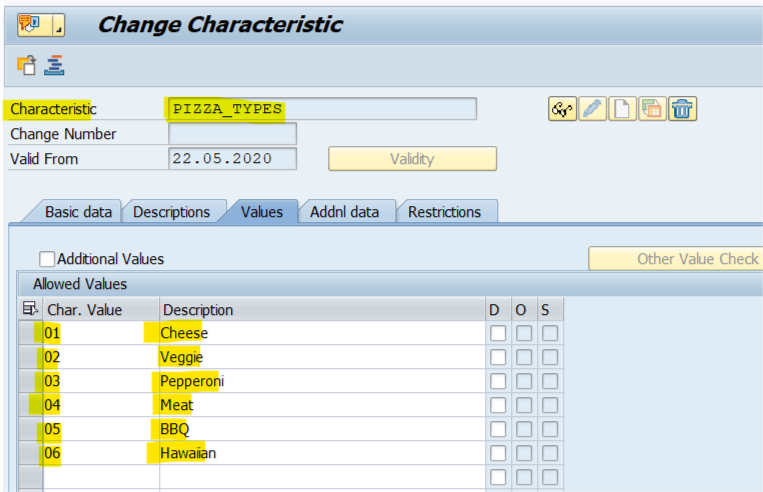Click the Copy characteristic icon
The width and height of the screenshot is (763, 492).
(652, 109)
